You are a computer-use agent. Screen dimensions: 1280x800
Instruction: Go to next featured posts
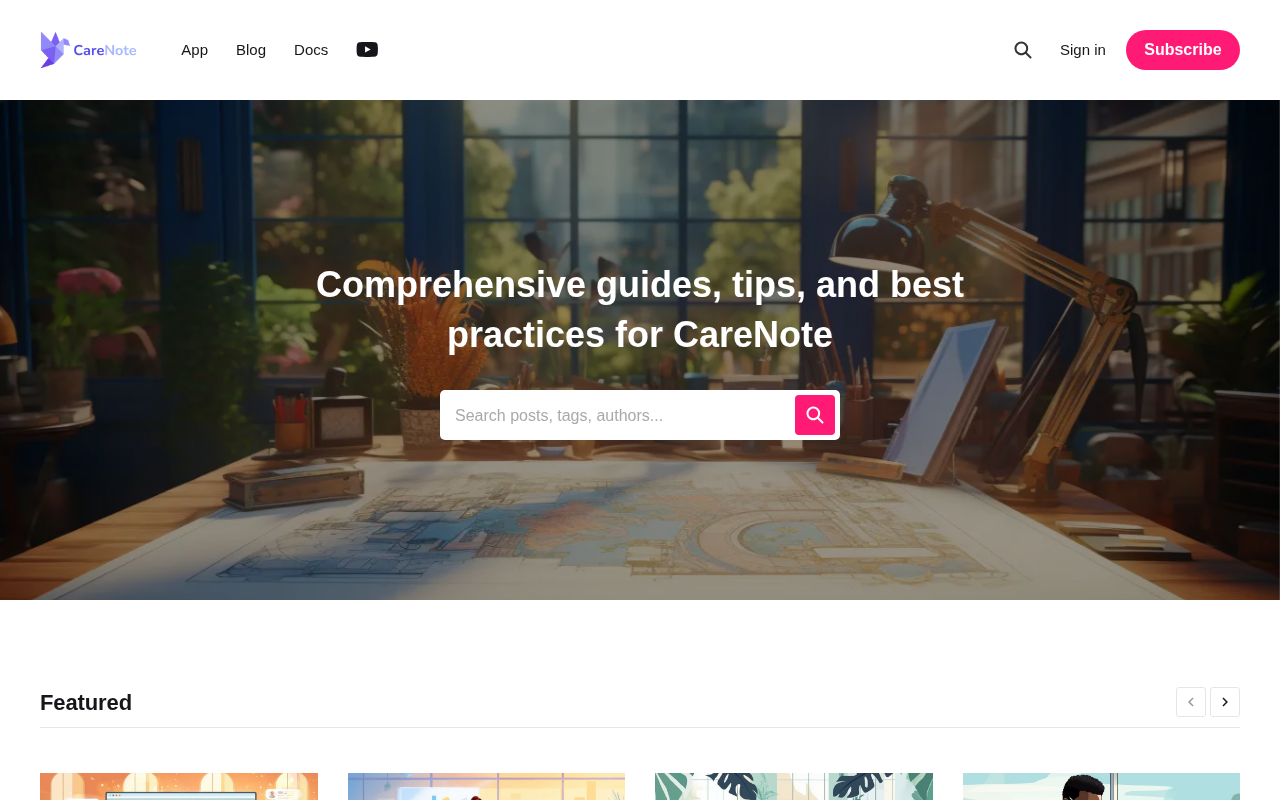[x=1225, y=702]
